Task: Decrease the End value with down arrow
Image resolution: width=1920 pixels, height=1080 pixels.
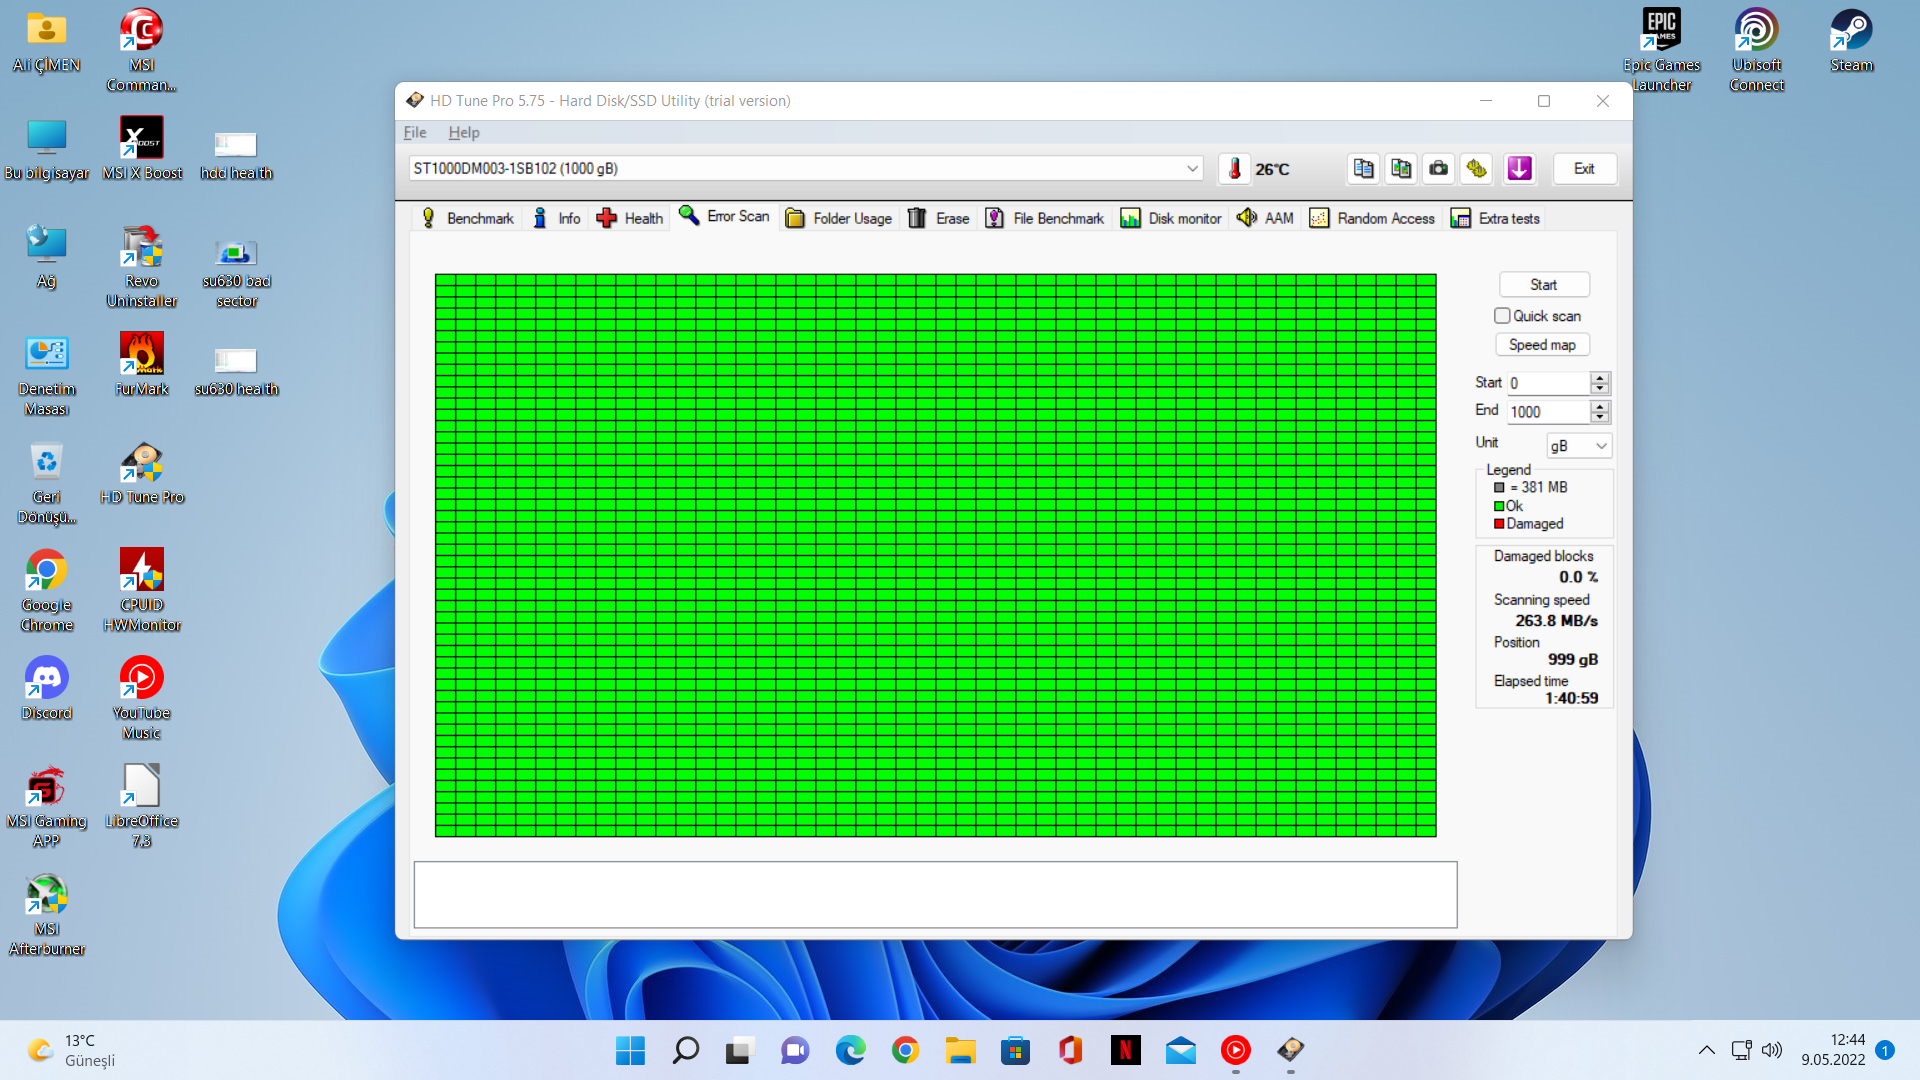Action: point(1600,417)
